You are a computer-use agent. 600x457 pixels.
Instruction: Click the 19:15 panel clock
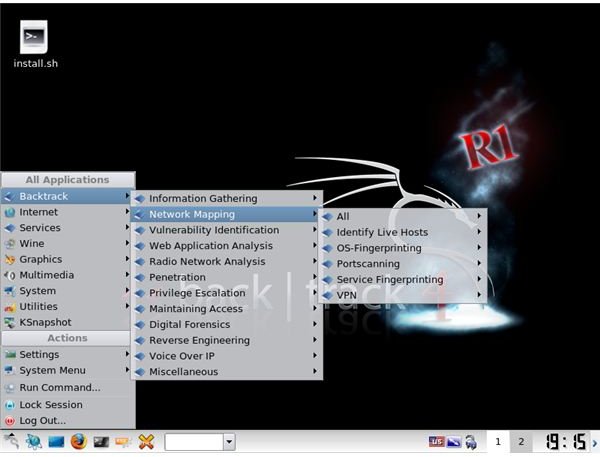tap(566, 442)
